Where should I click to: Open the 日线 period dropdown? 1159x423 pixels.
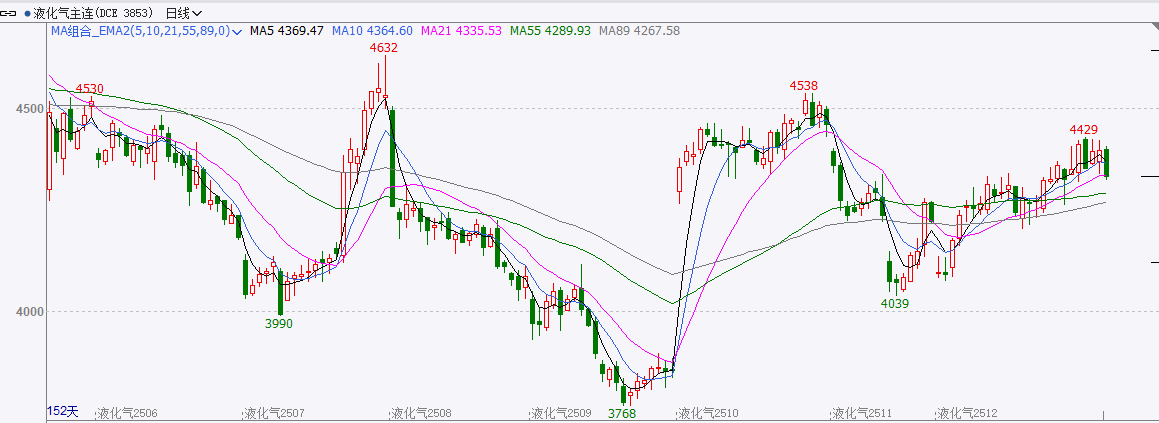pyautogui.click(x=183, y=13)
